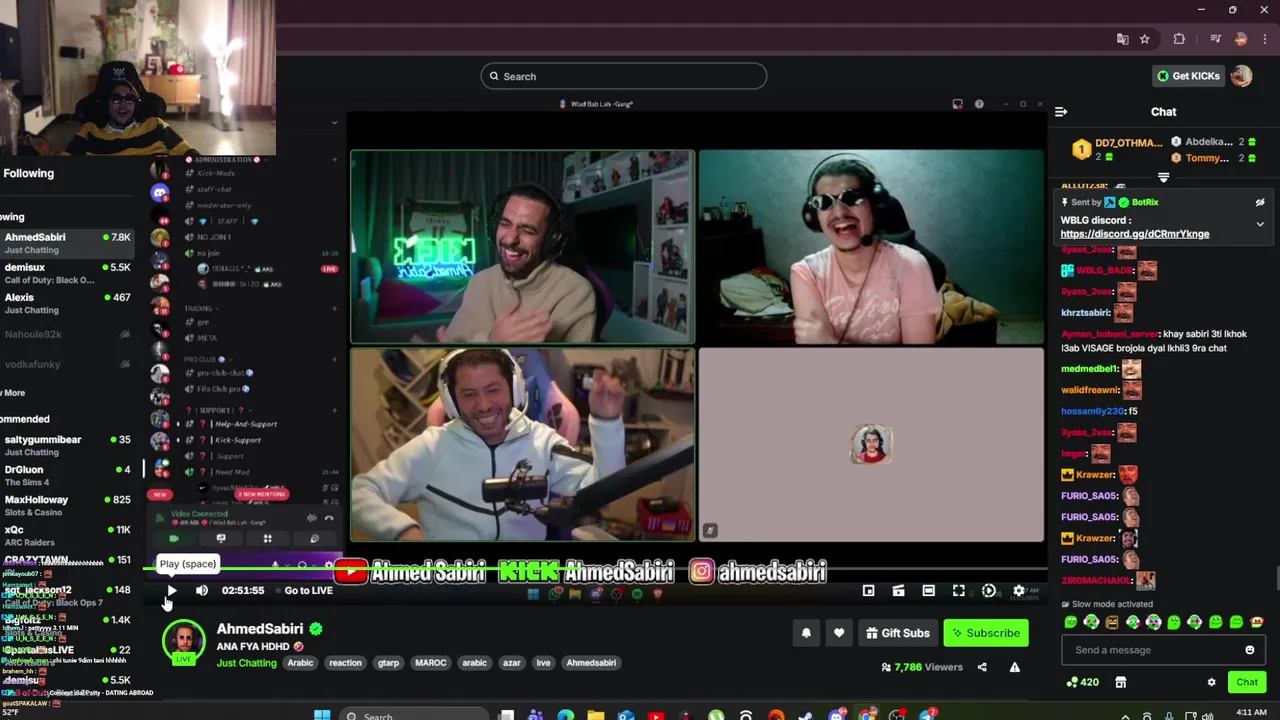Insert the brown angry face emote
This screenshot has height=720, width=1280.
(x=1112, y=622)
